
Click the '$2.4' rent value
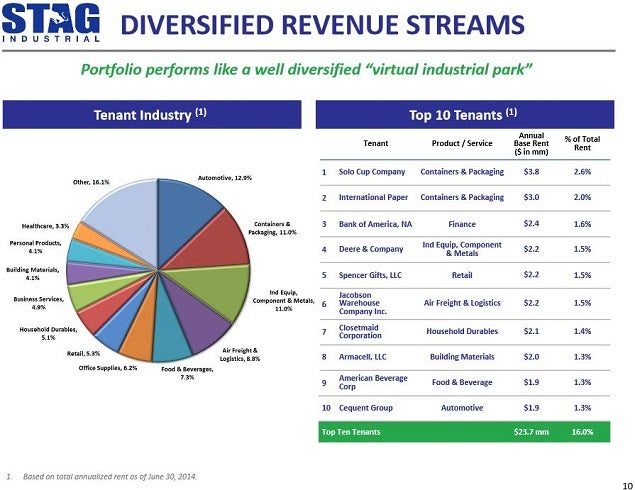[x=531, y=224]
